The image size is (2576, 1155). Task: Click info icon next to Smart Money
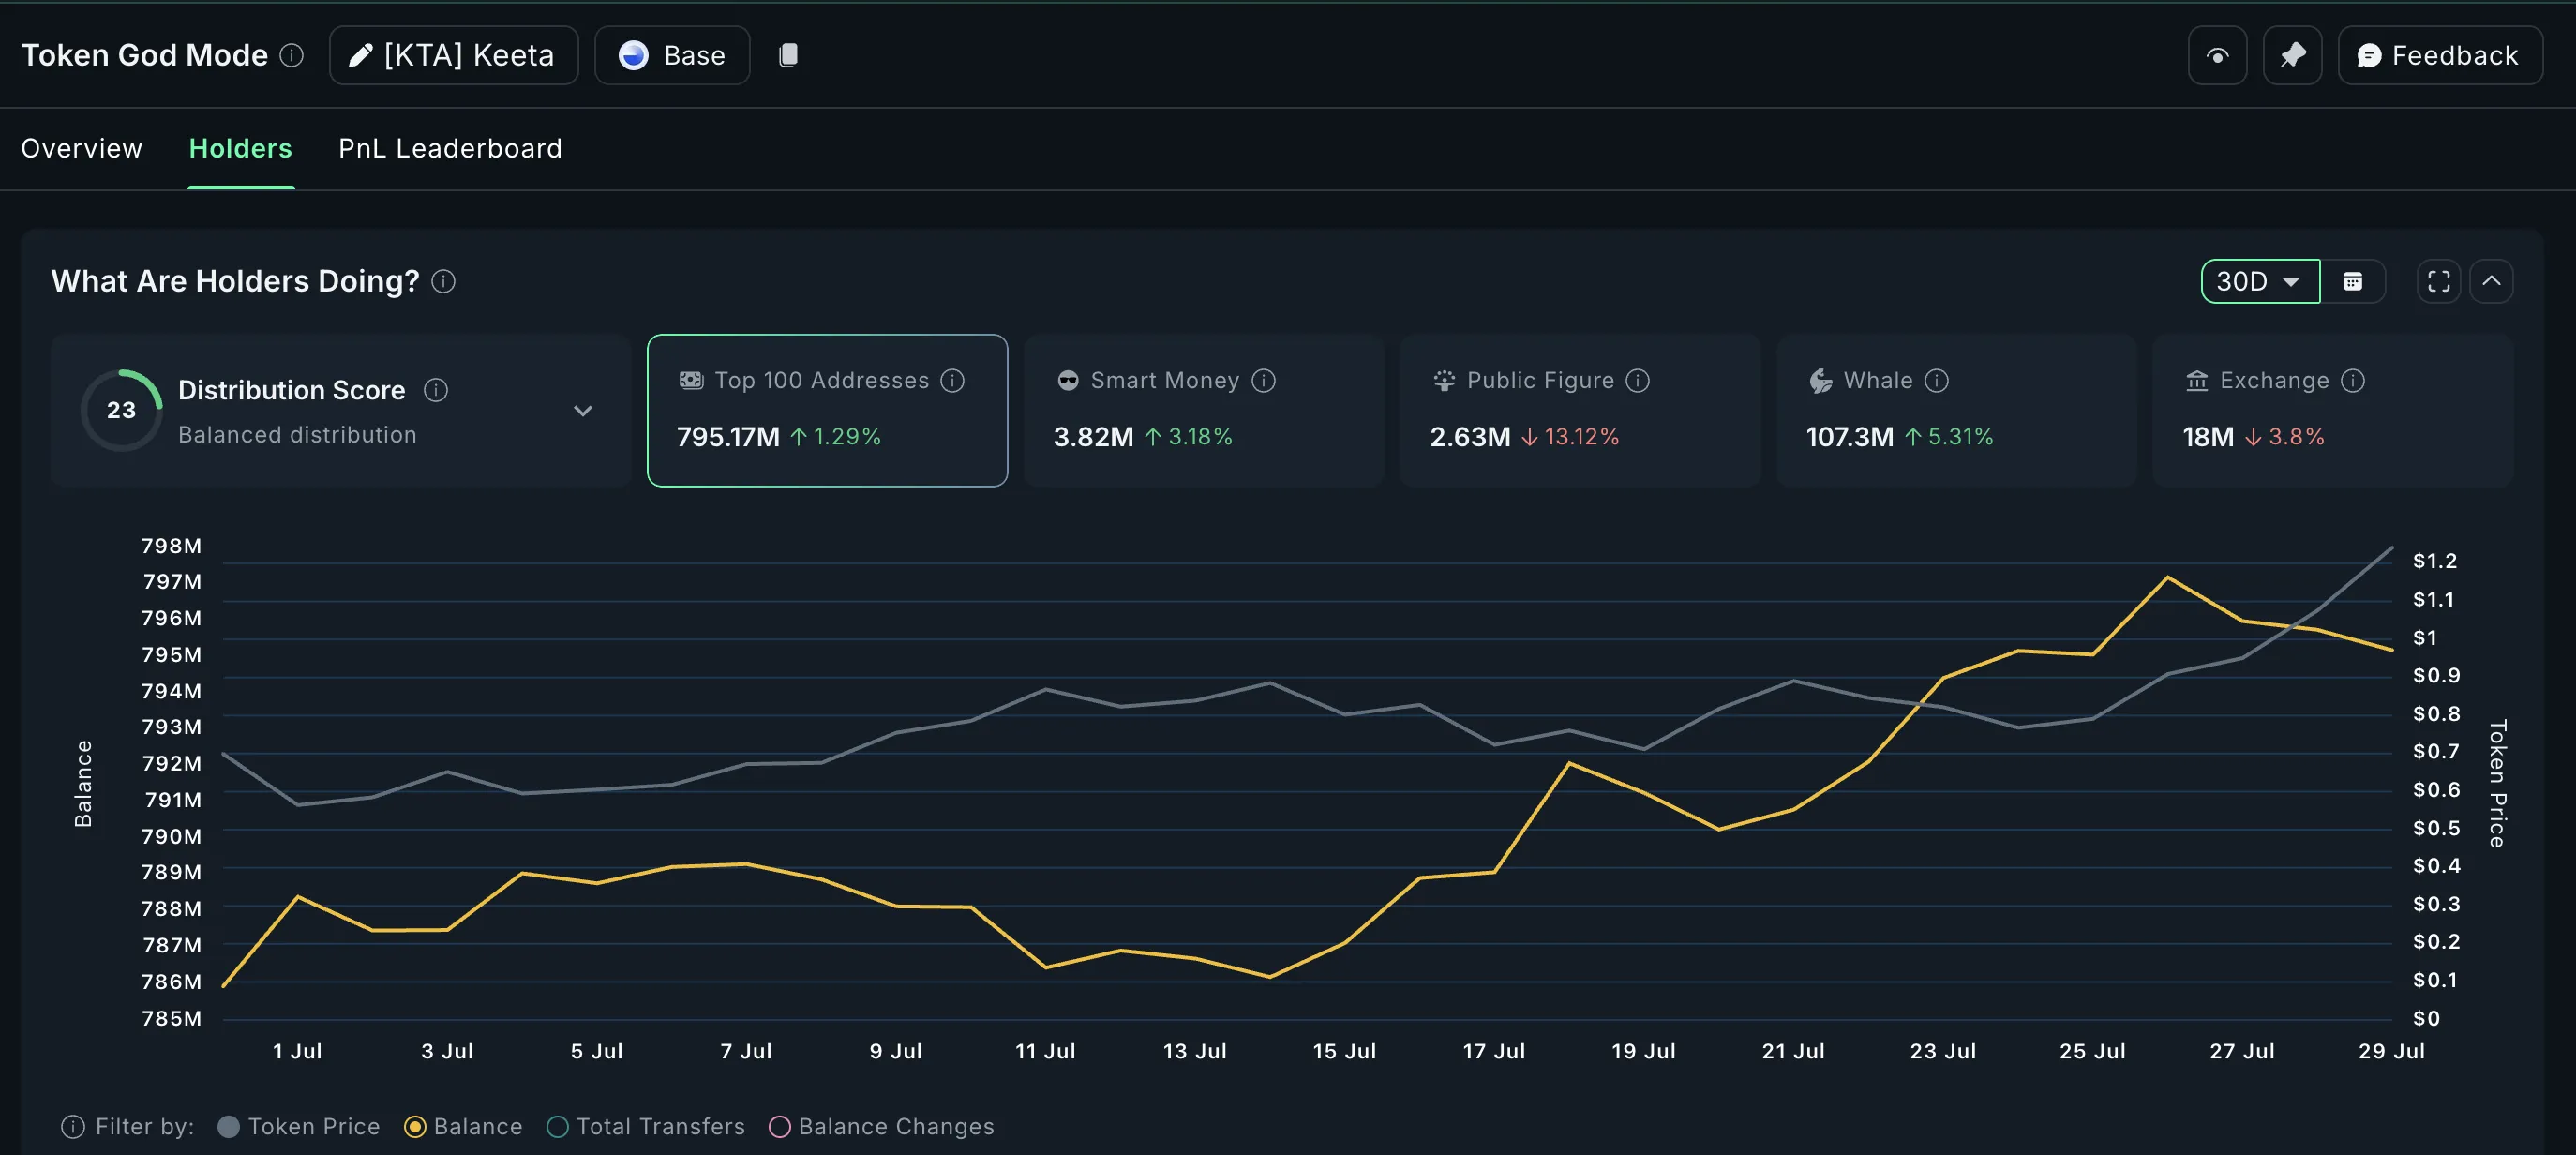1264,381
